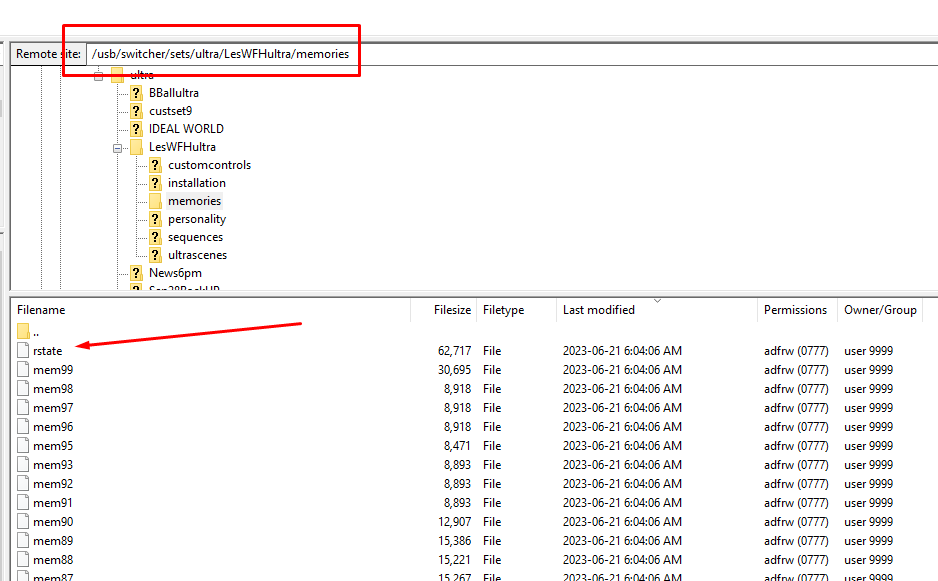This screenshot has height=581, width=938.
Task: Click the BBallultra unknown-folder question mark icon
Action: (136, 93)
